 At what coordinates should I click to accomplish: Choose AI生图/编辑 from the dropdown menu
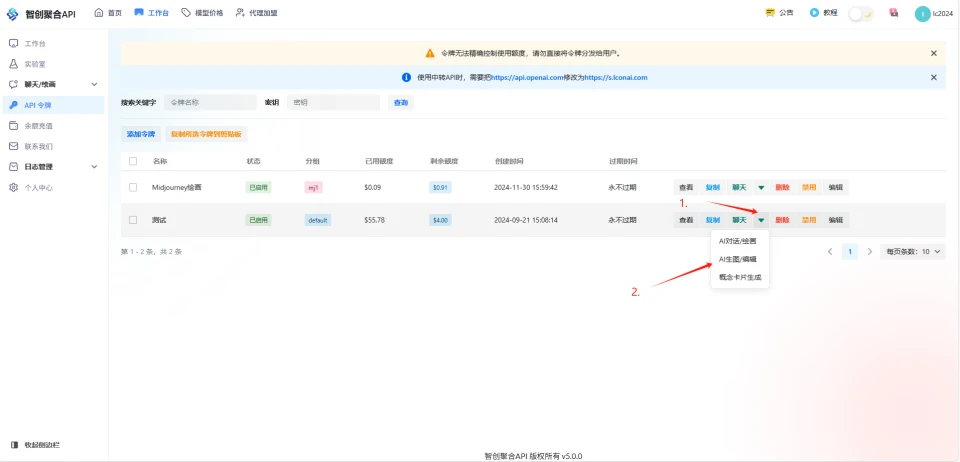pyautogui.click(x=740, y=259)
